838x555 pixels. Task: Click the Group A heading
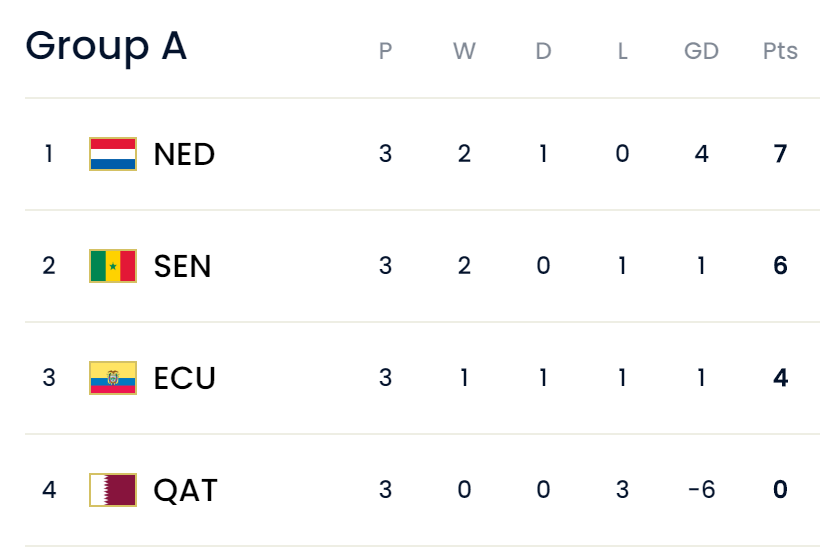[106, 46]
